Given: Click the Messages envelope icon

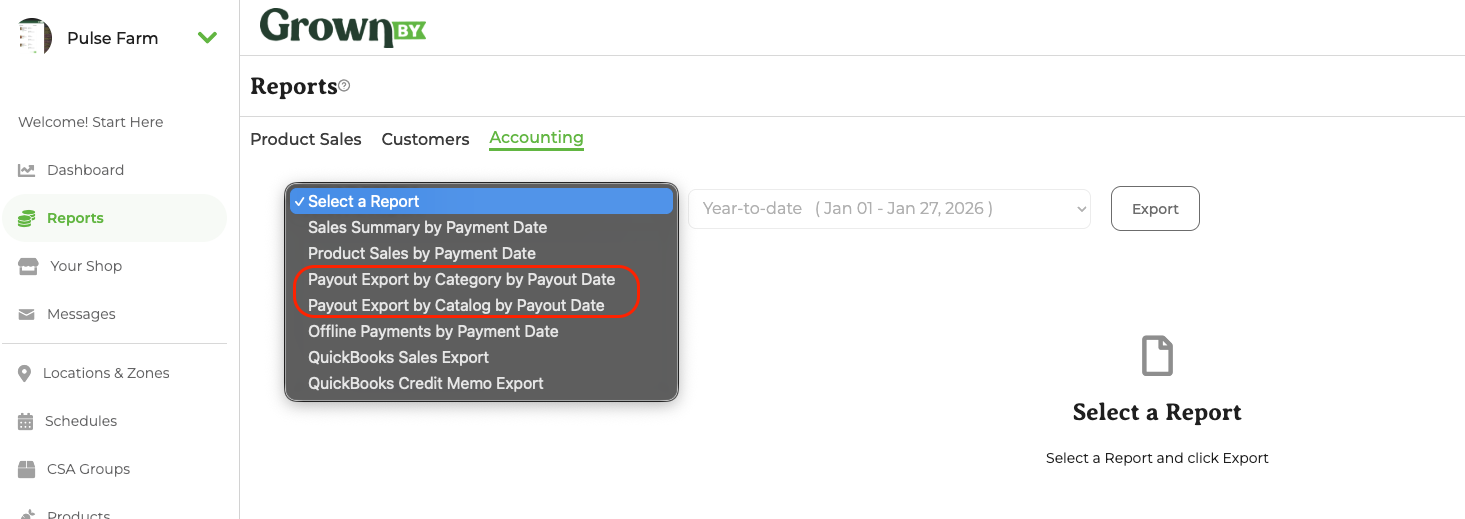Looking at the screenshot, I should [27, 314].
